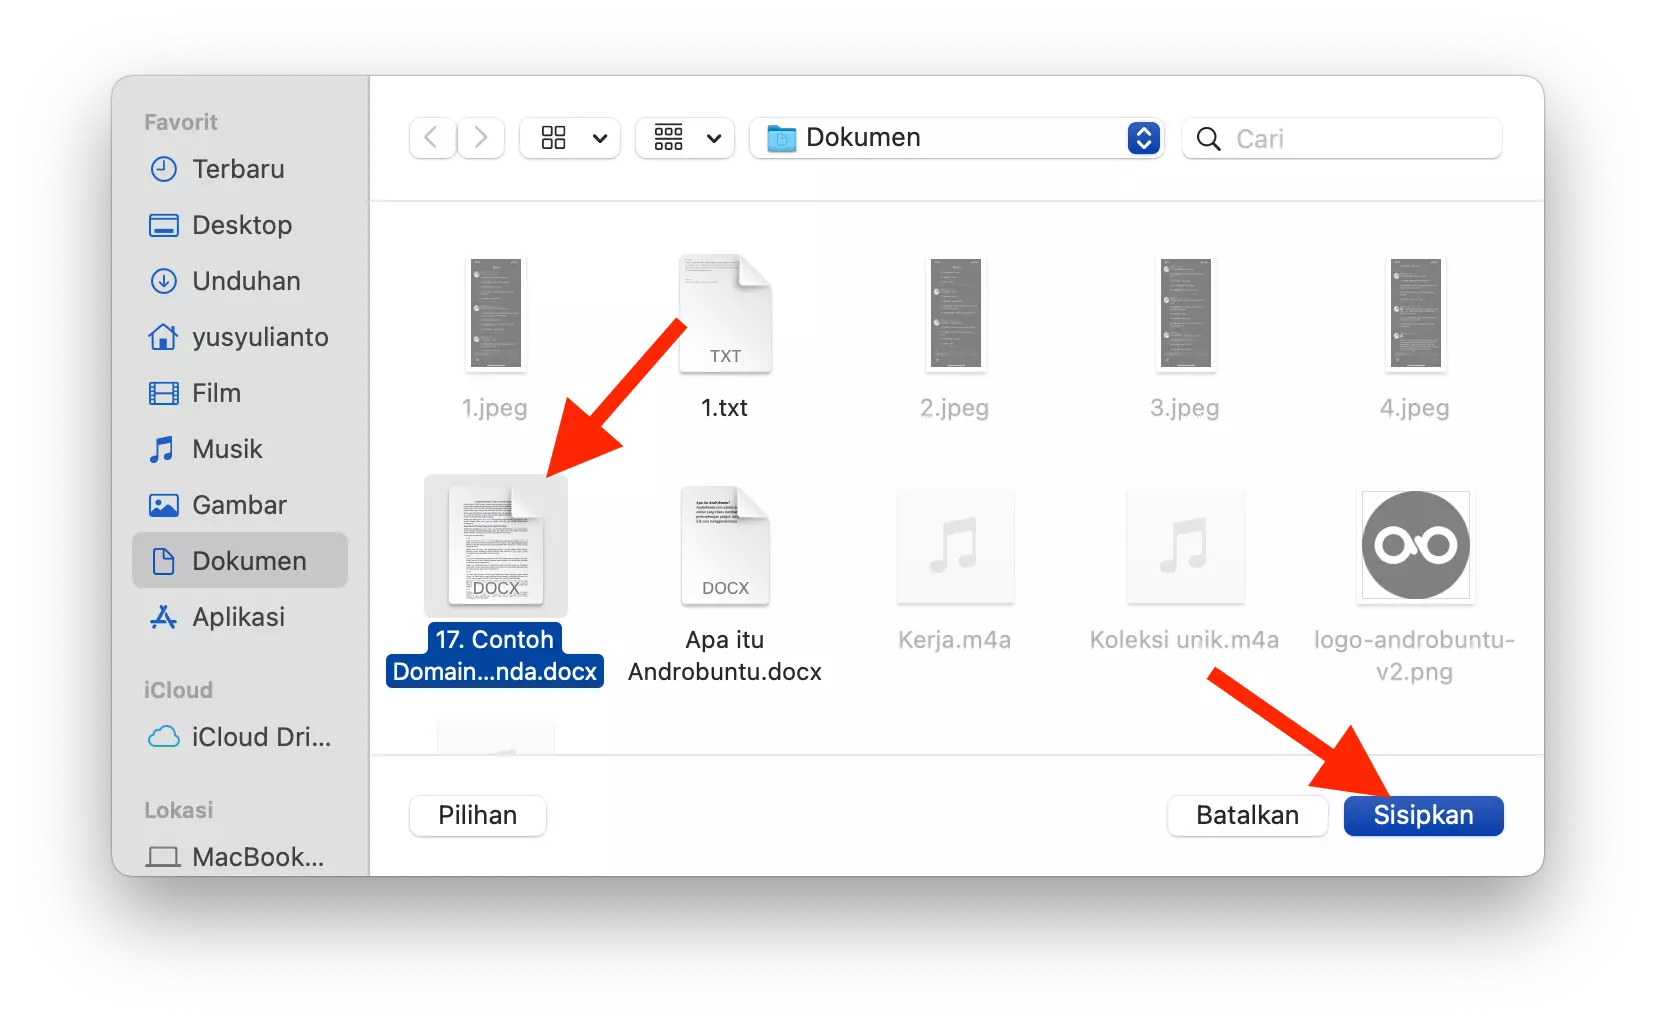This screenshot has width=1656, height=1024.
Task: Open the Dokumen path location dropdown
Action: (1143, 138)
